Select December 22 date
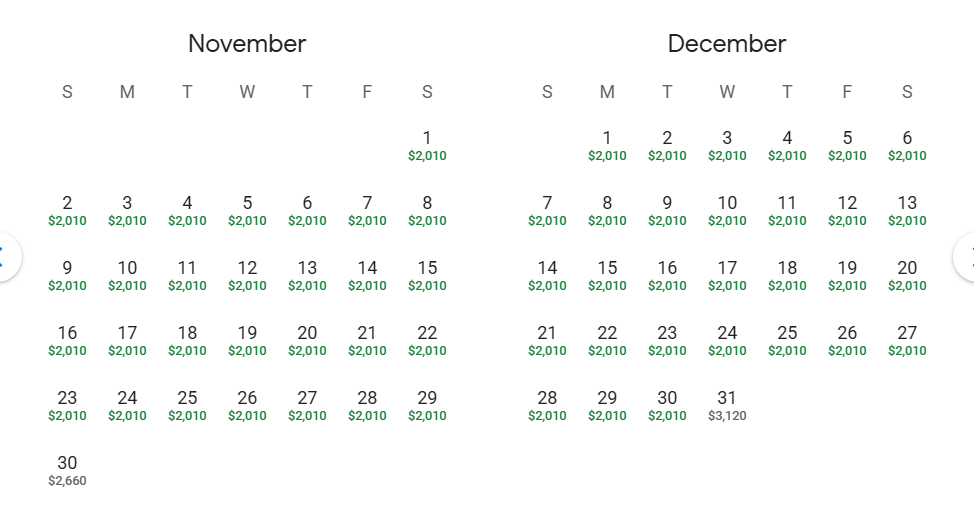The image size is (974, 511). click(607, 340)
